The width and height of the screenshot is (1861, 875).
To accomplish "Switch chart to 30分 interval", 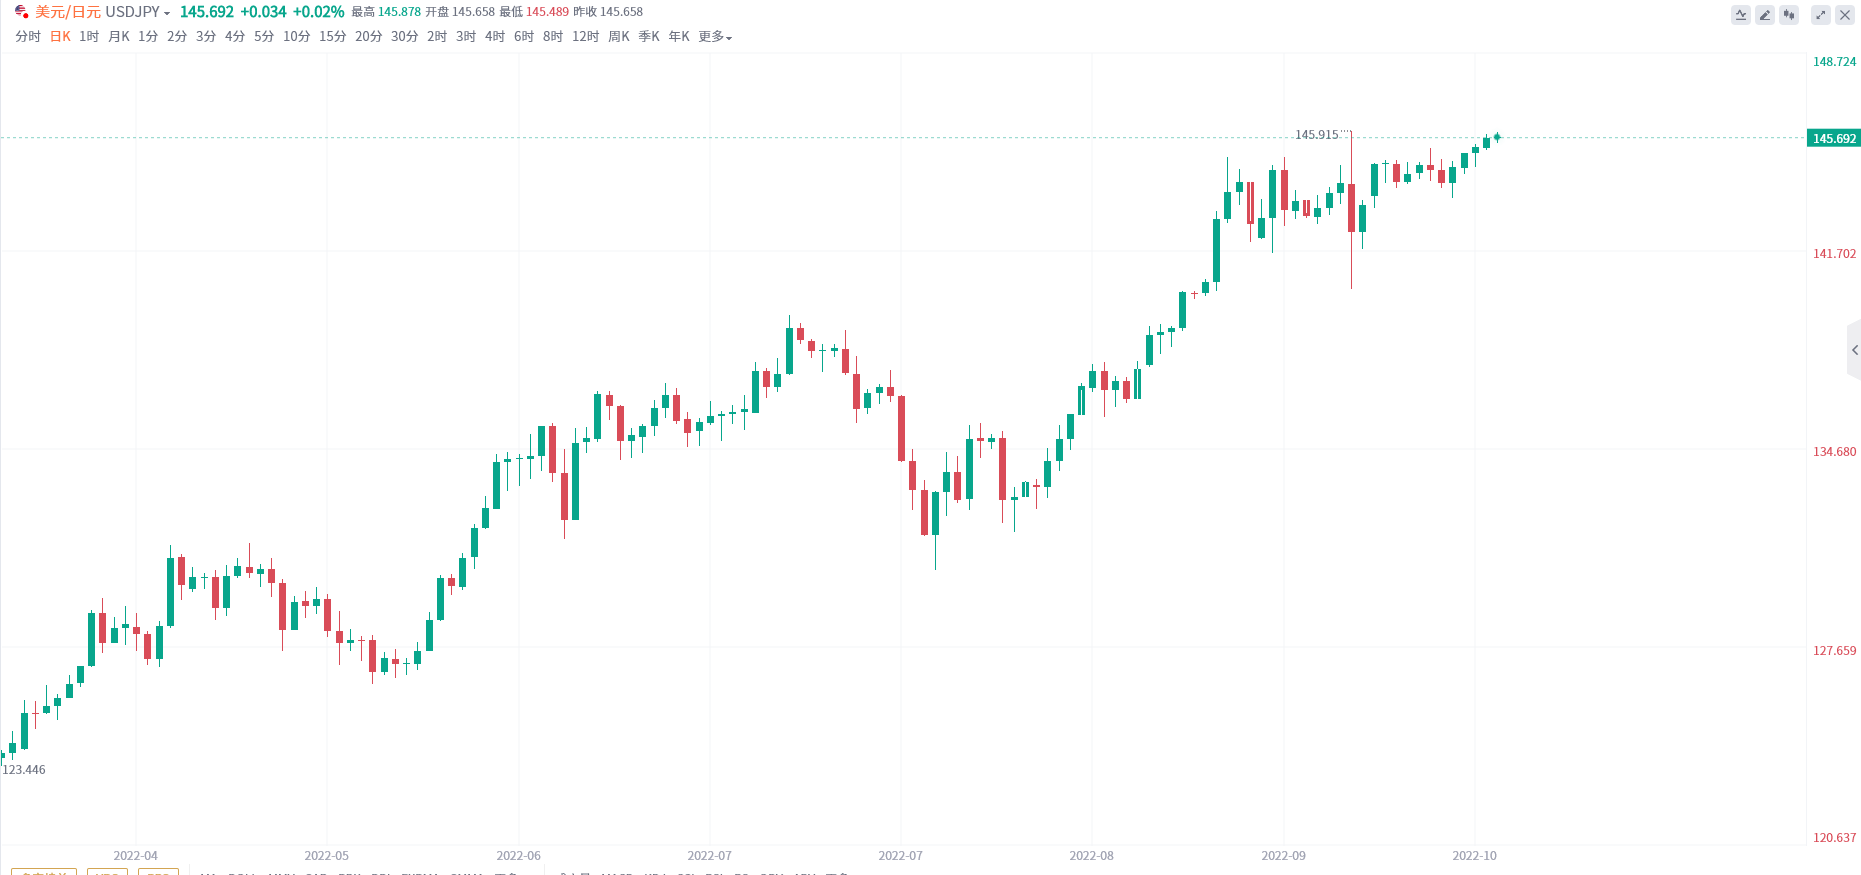I will click(404, 37).
